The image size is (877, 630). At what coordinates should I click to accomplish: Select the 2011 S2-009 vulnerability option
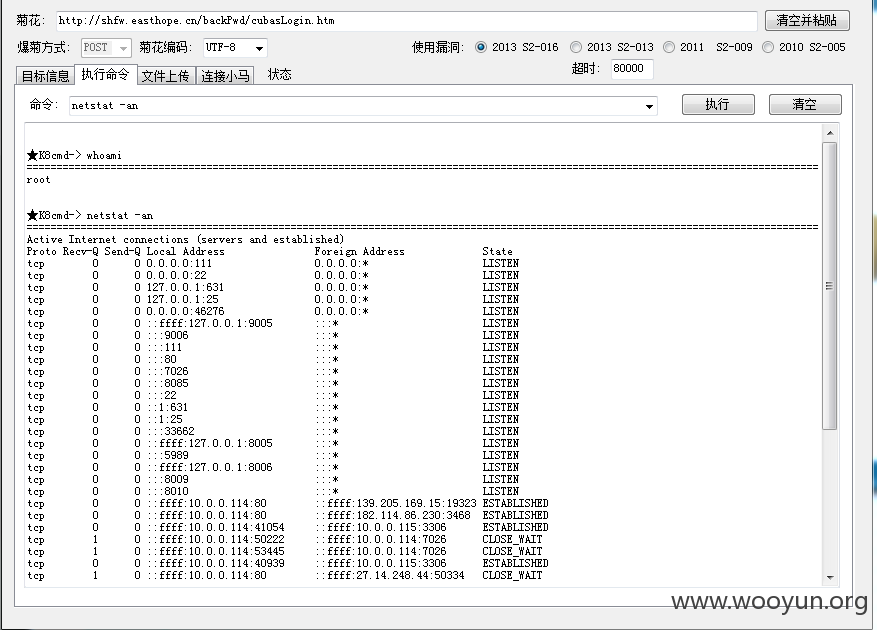[708, 48]
